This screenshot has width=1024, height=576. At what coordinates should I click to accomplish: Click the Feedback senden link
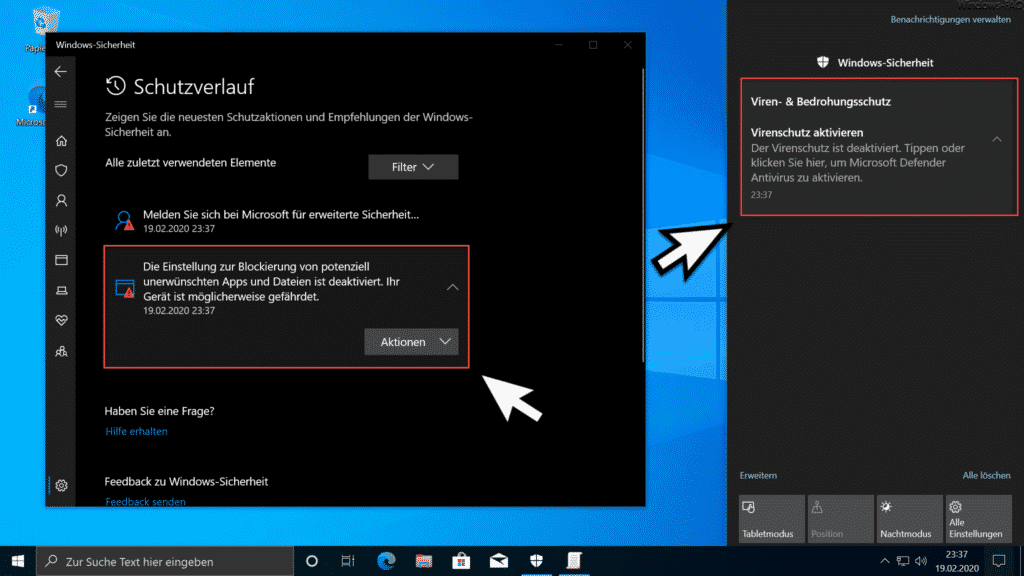coord(146,502)
